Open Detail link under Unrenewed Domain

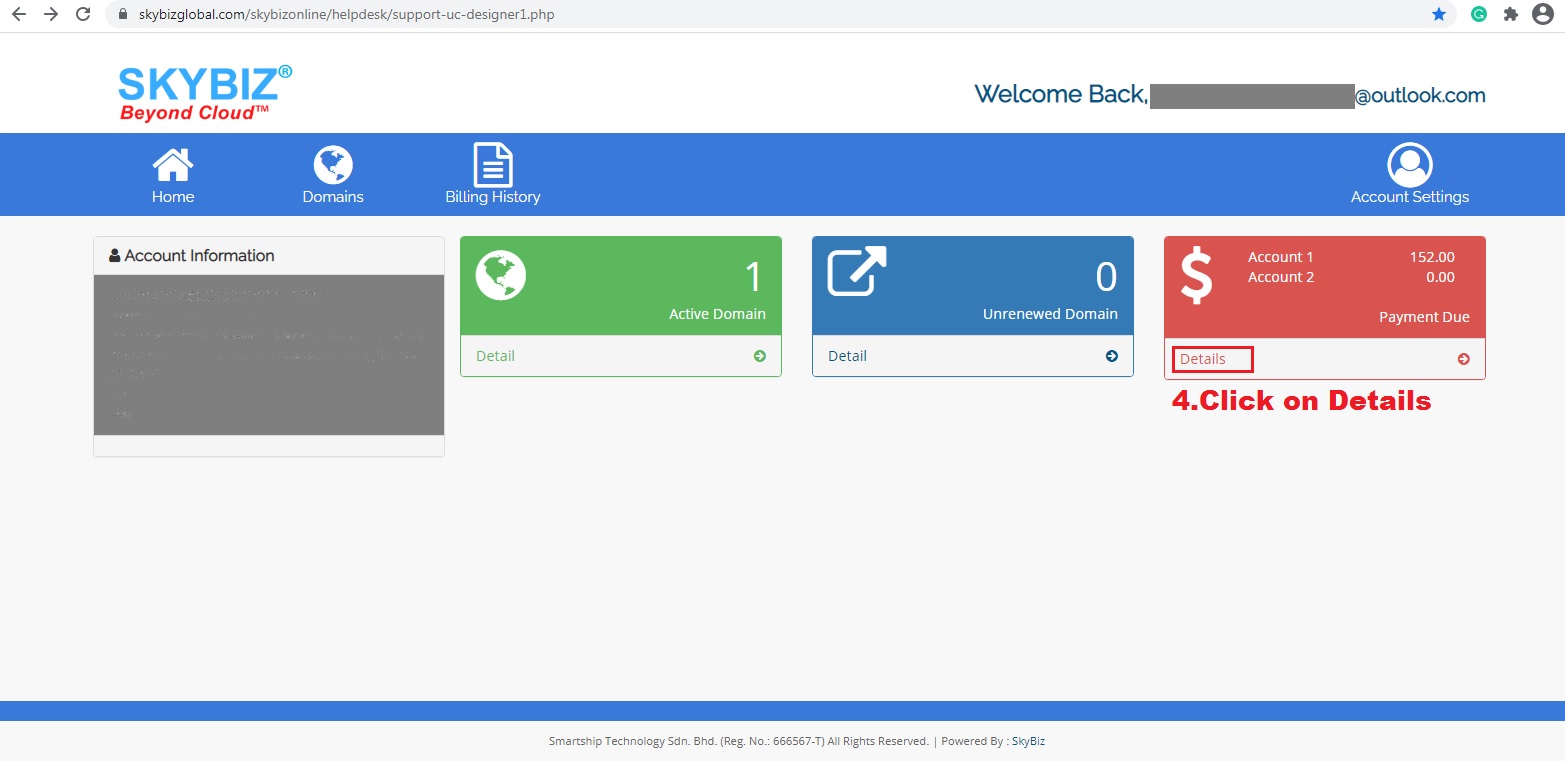pos(847,356)
